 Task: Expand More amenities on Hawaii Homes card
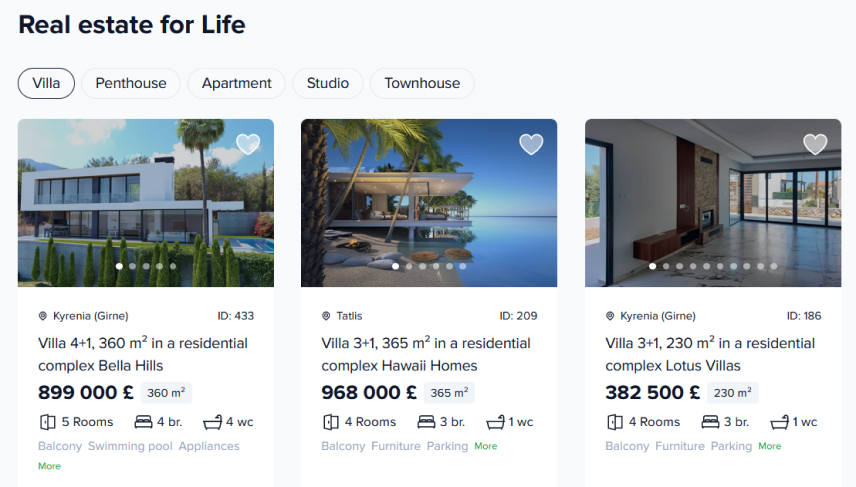coord(485,446)
